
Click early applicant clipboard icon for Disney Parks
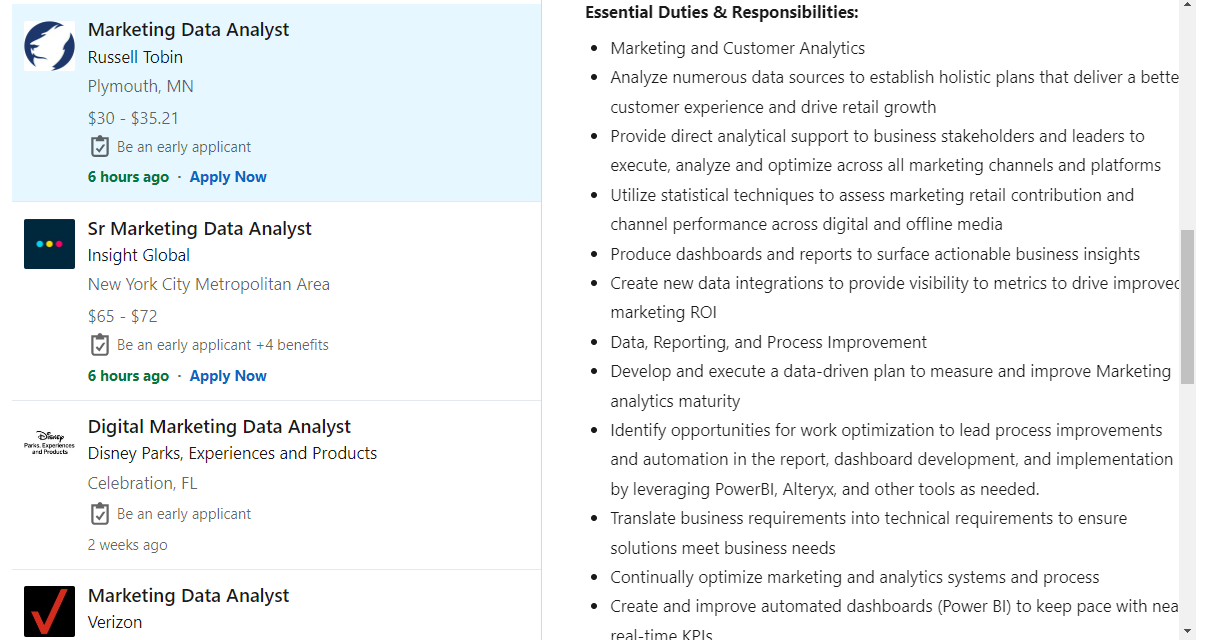(100, 514)
